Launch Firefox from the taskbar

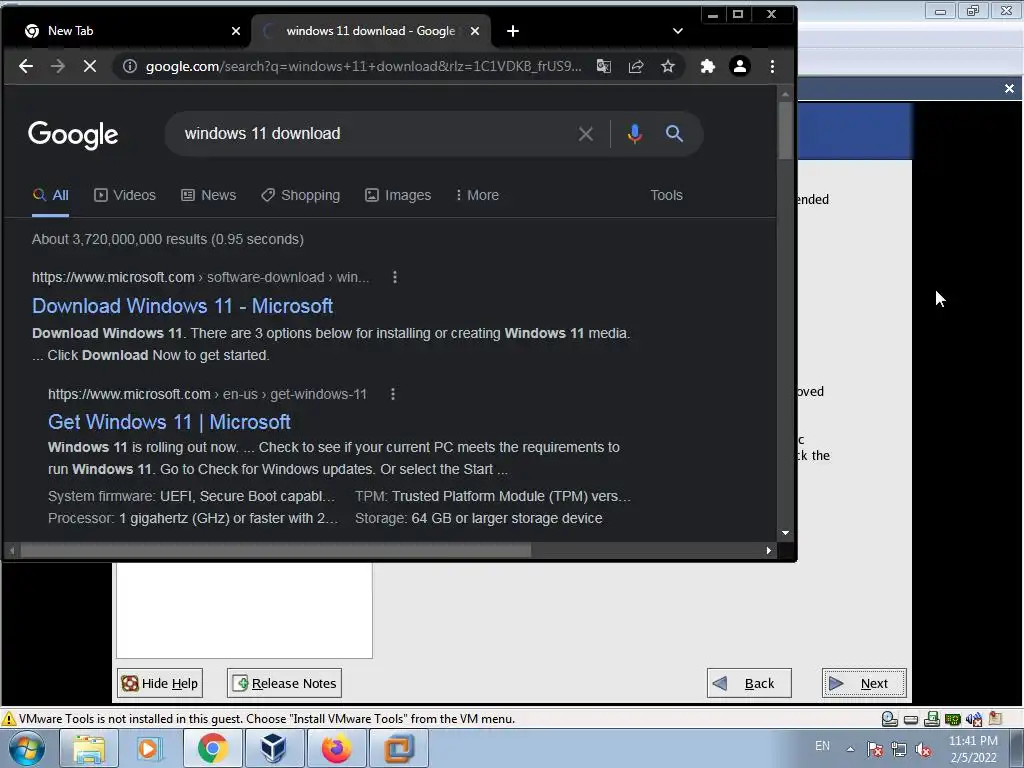point(336,748)
